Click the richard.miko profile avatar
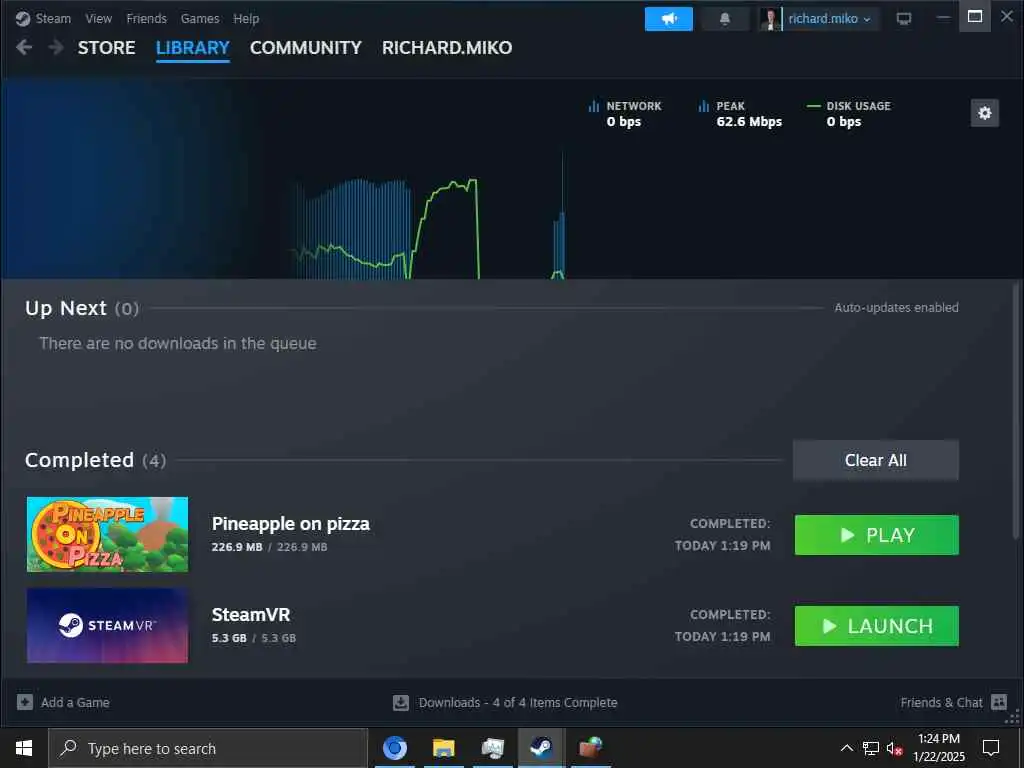 (771, 19)
